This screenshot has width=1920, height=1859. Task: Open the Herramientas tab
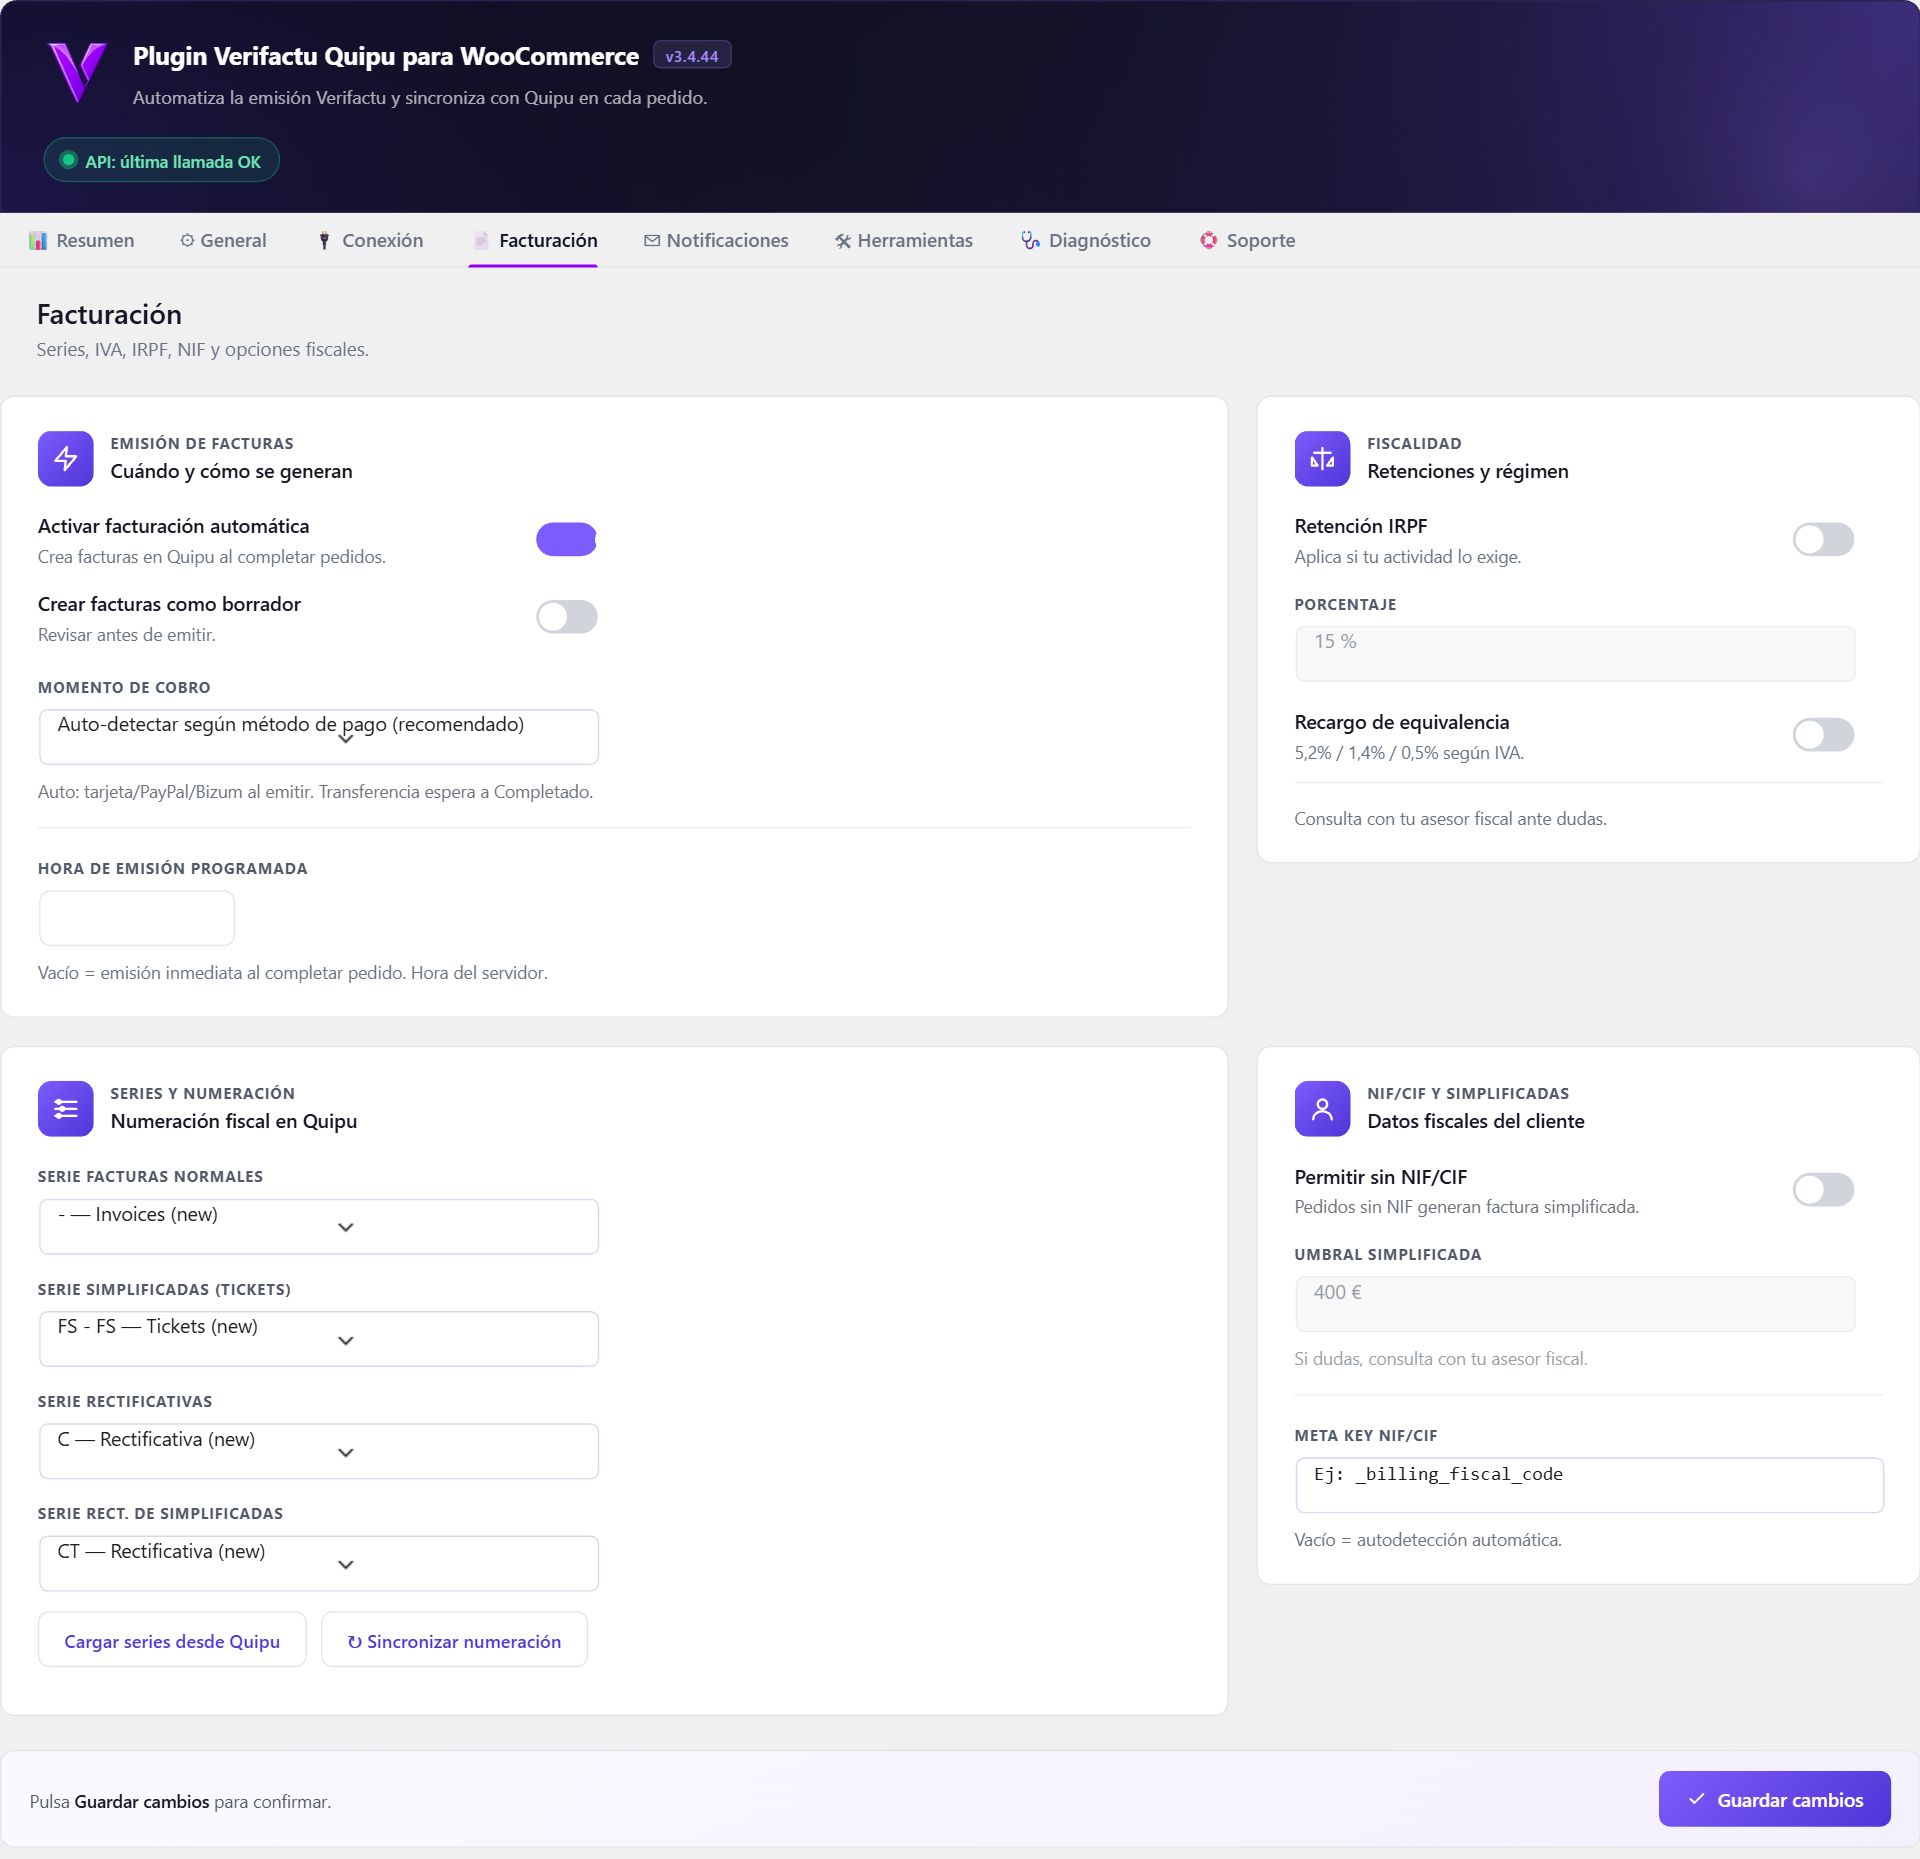click(x=904, y=240)
